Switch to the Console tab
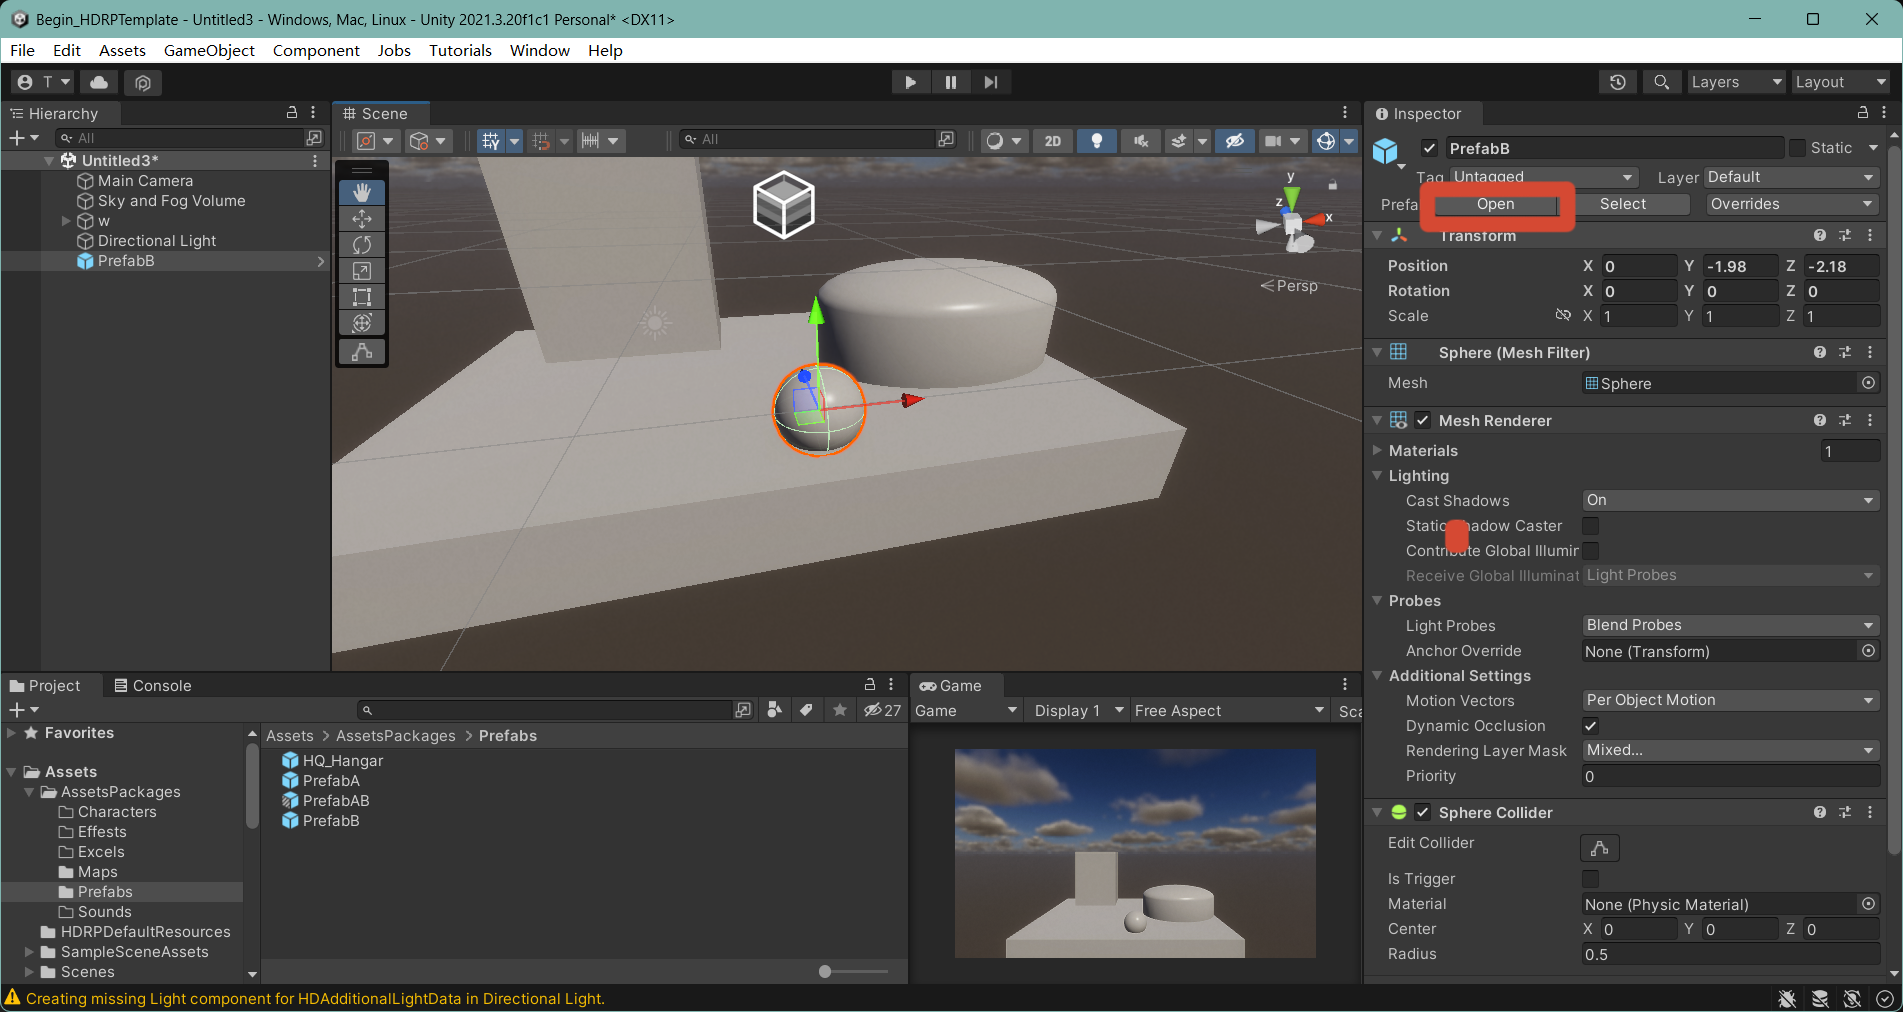The image size is (1903, 1012). (x=152, y=685)
